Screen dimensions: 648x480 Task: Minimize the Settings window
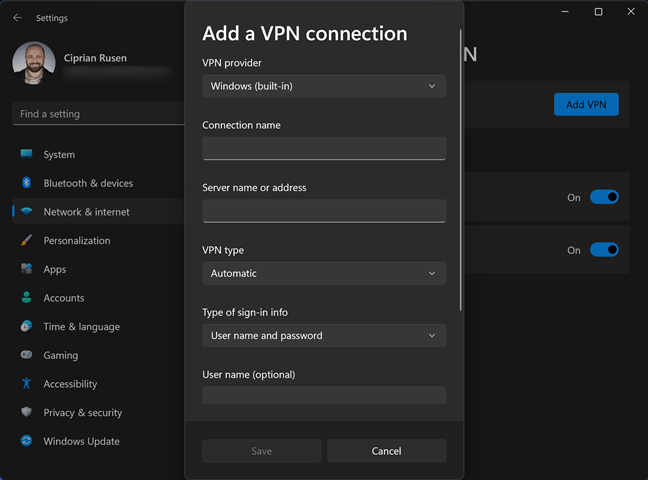point(565,12)
